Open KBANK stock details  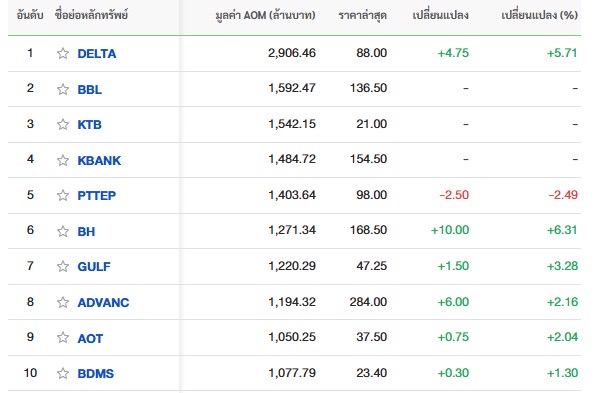(99, 160)
